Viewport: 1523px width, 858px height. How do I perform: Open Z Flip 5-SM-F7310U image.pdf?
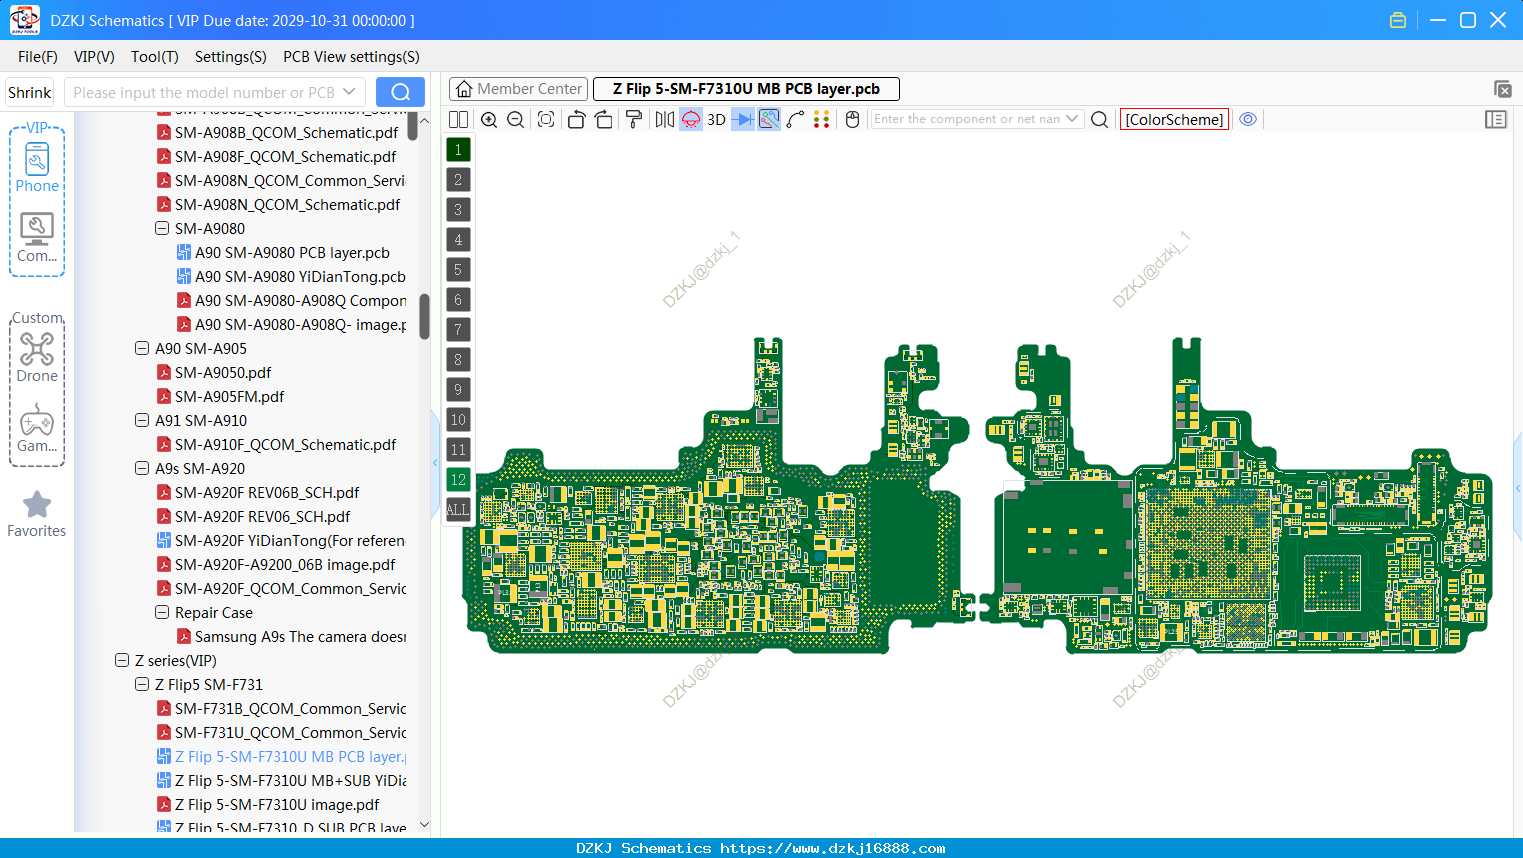[277, 804]
